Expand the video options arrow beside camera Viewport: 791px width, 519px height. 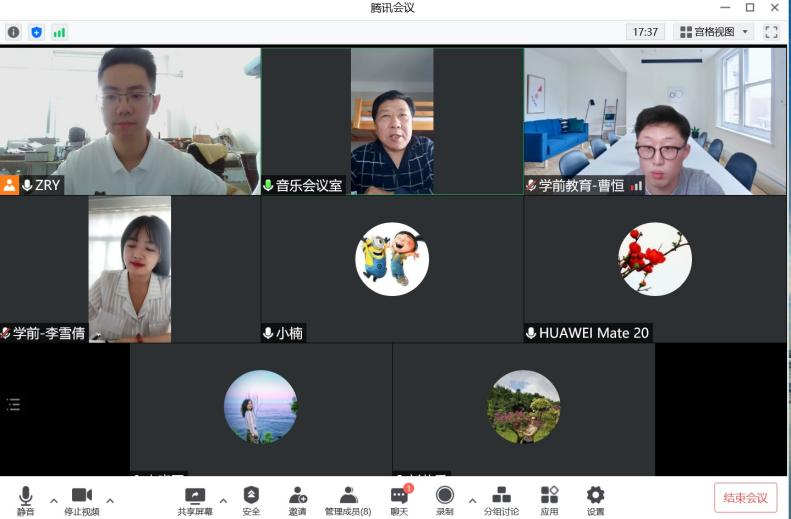point(110,501)
